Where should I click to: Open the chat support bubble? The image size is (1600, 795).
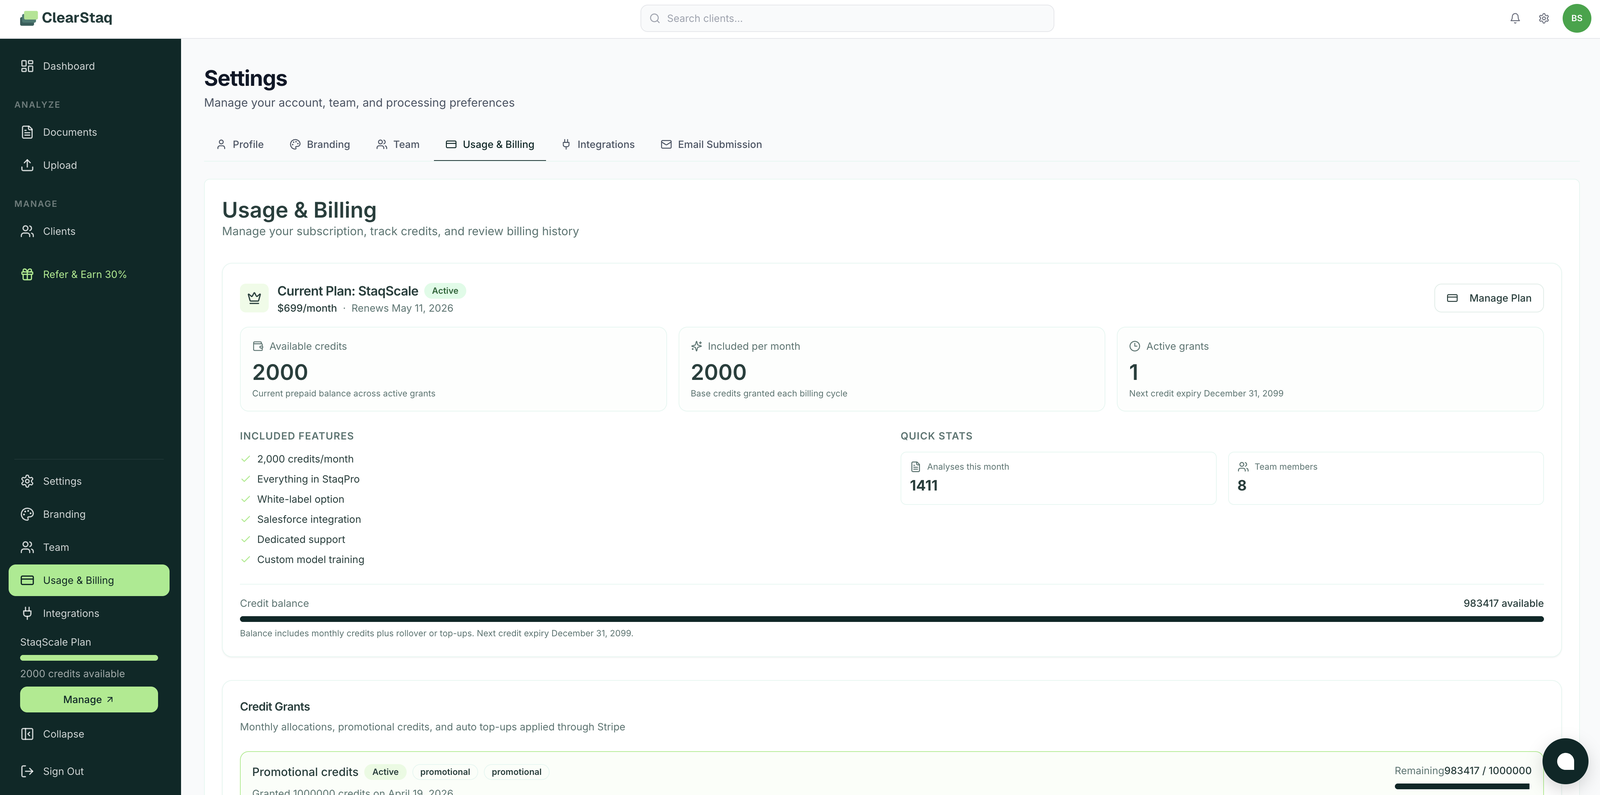[x=1566, y=762]
